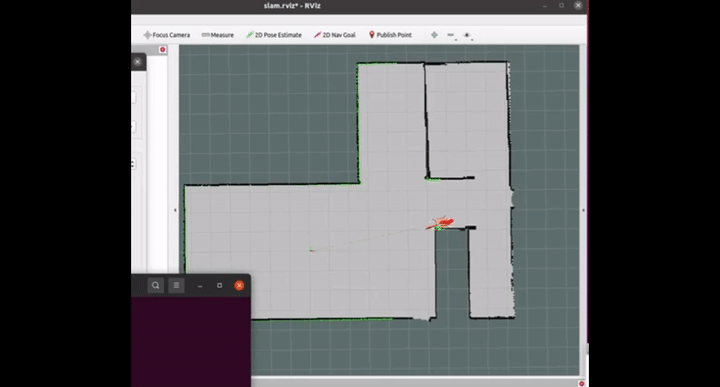Viewport: 720px width, 387px height.
Task: Close the left Displays panel via red icon
Action: (163, 50)
